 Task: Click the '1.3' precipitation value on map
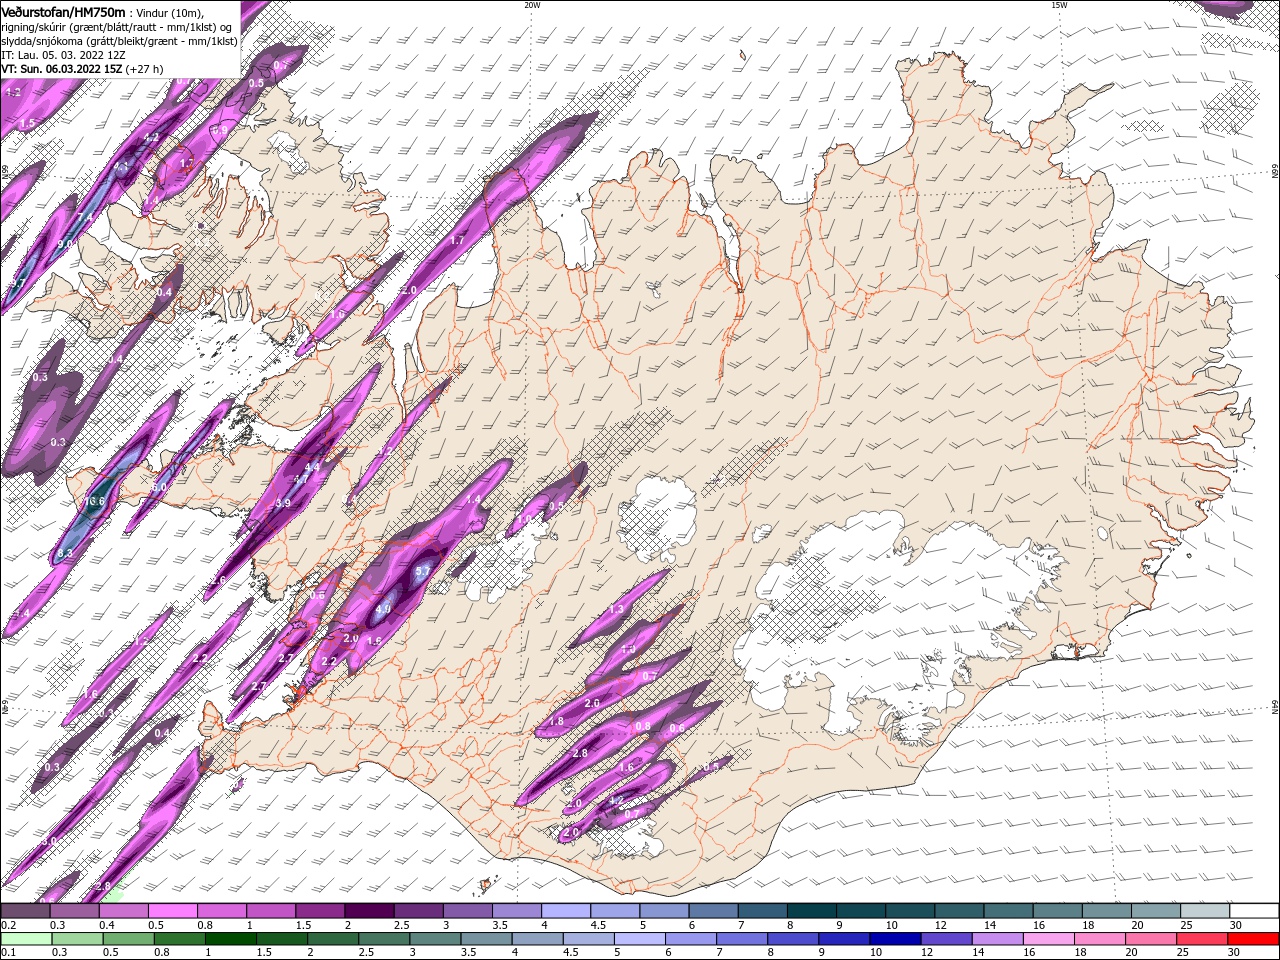coord(616,609)
